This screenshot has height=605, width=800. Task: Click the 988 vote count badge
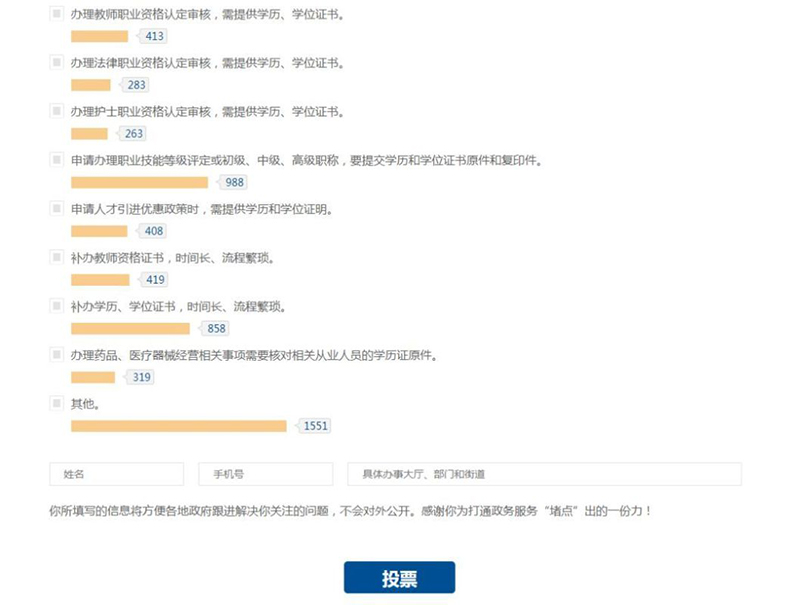point(234,182)
